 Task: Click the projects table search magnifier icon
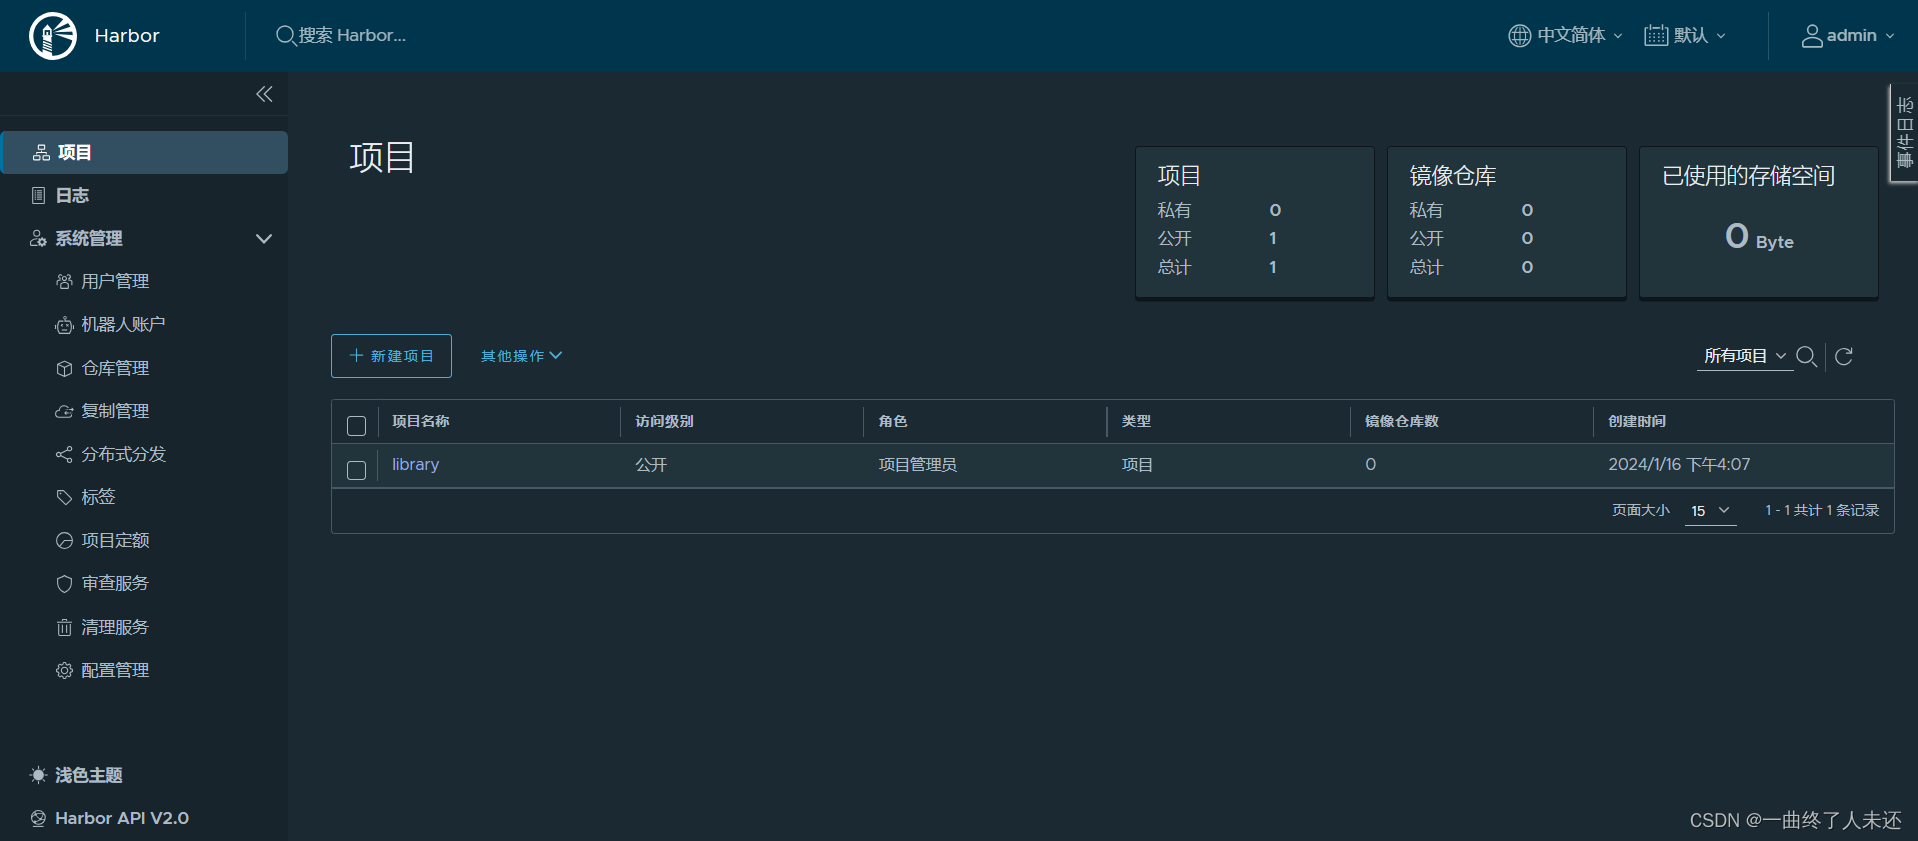click(1806, 356)
